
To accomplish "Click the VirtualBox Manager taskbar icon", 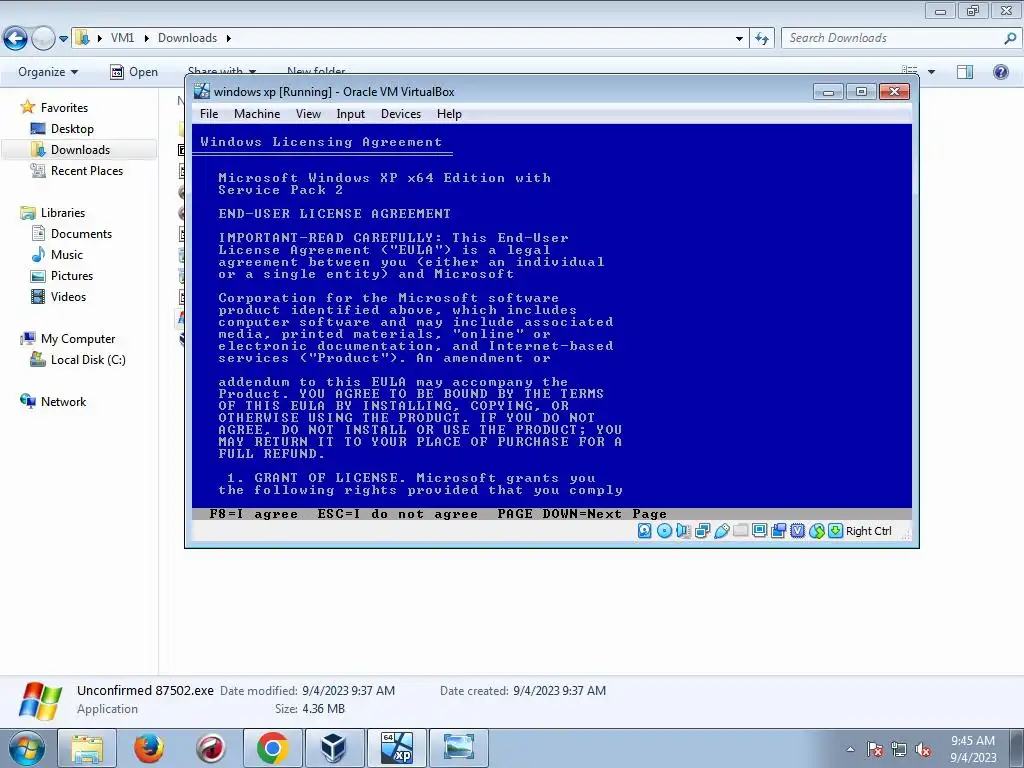I will 334,748.
